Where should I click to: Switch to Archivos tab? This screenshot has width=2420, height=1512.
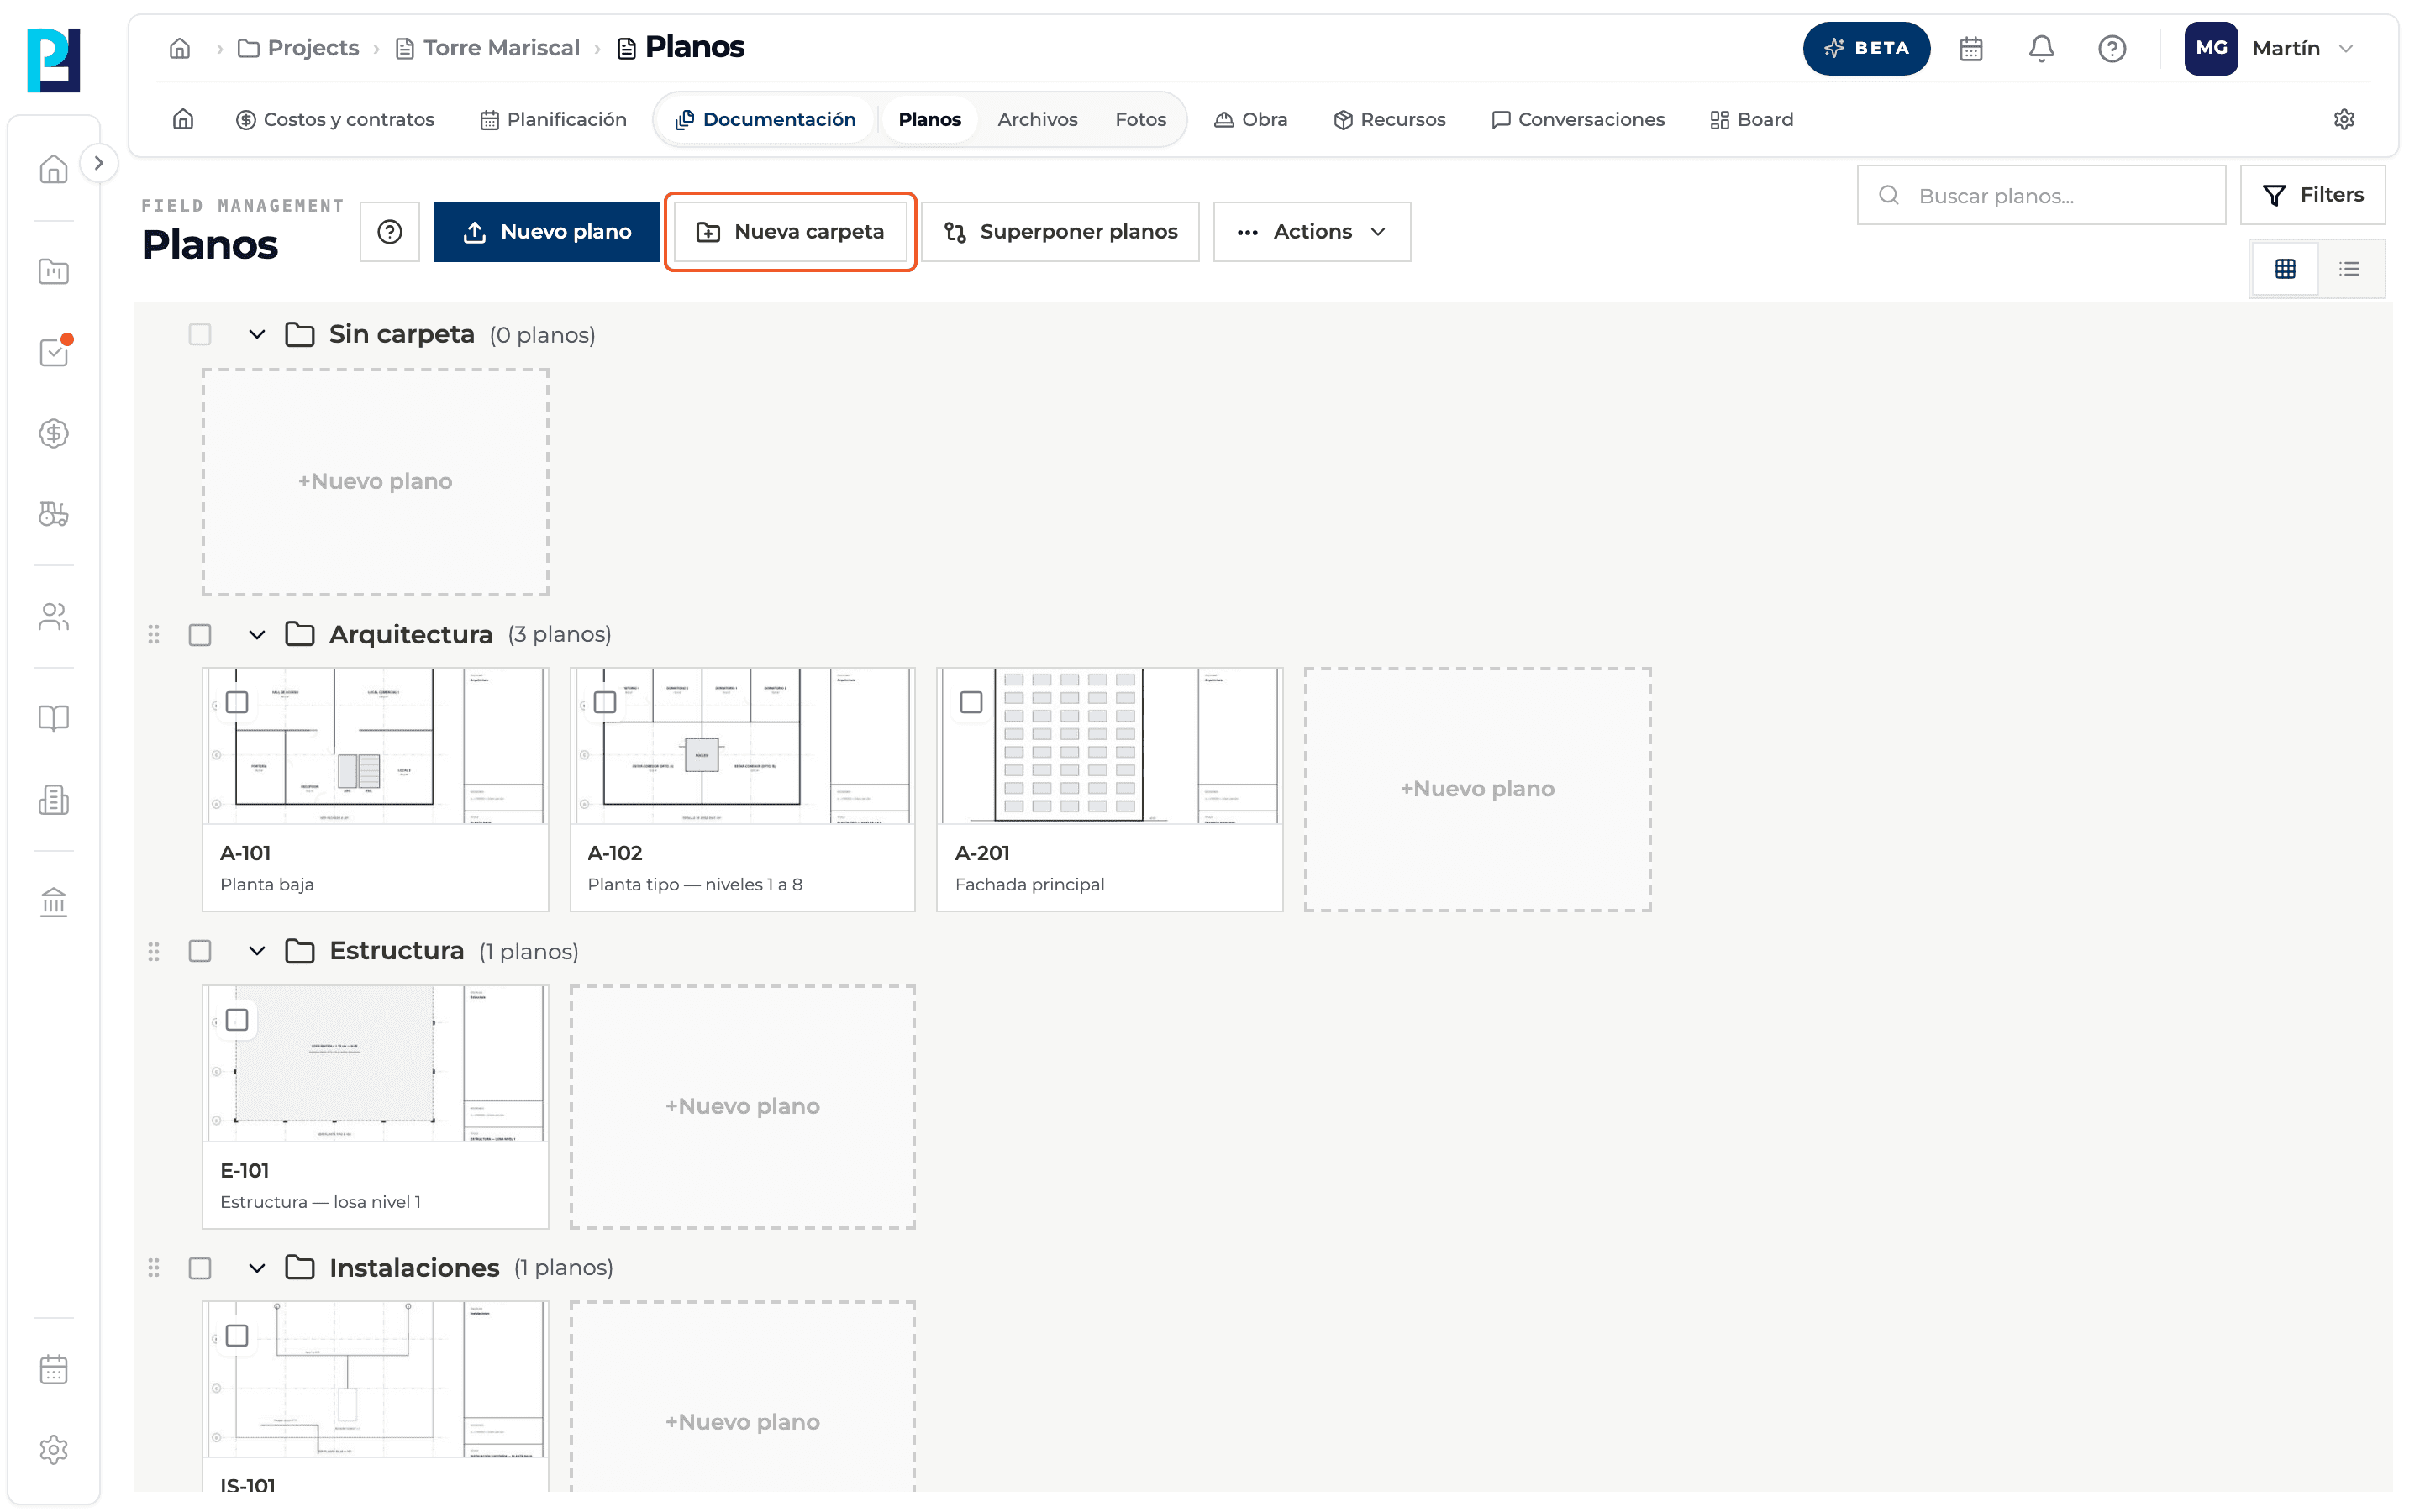[1037, 119]
